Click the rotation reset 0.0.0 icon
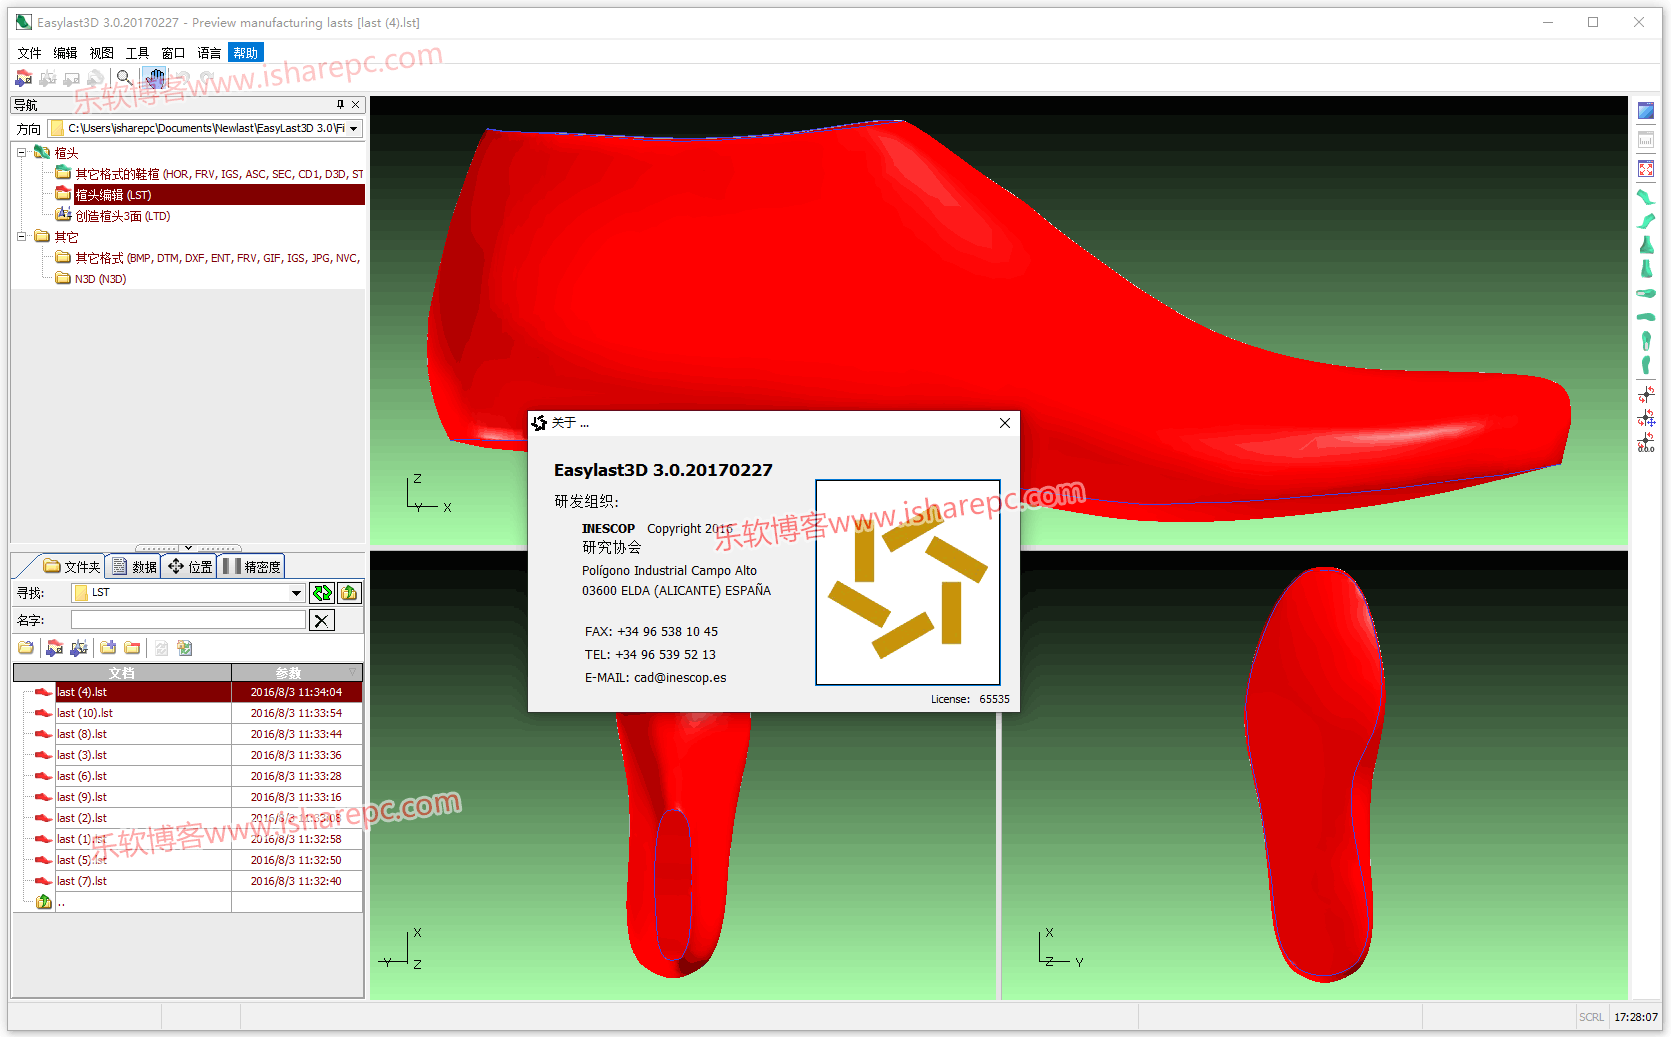The height and width of the screenshot is (1037, 1671). pyautogui.click(x=1646, y=443)
